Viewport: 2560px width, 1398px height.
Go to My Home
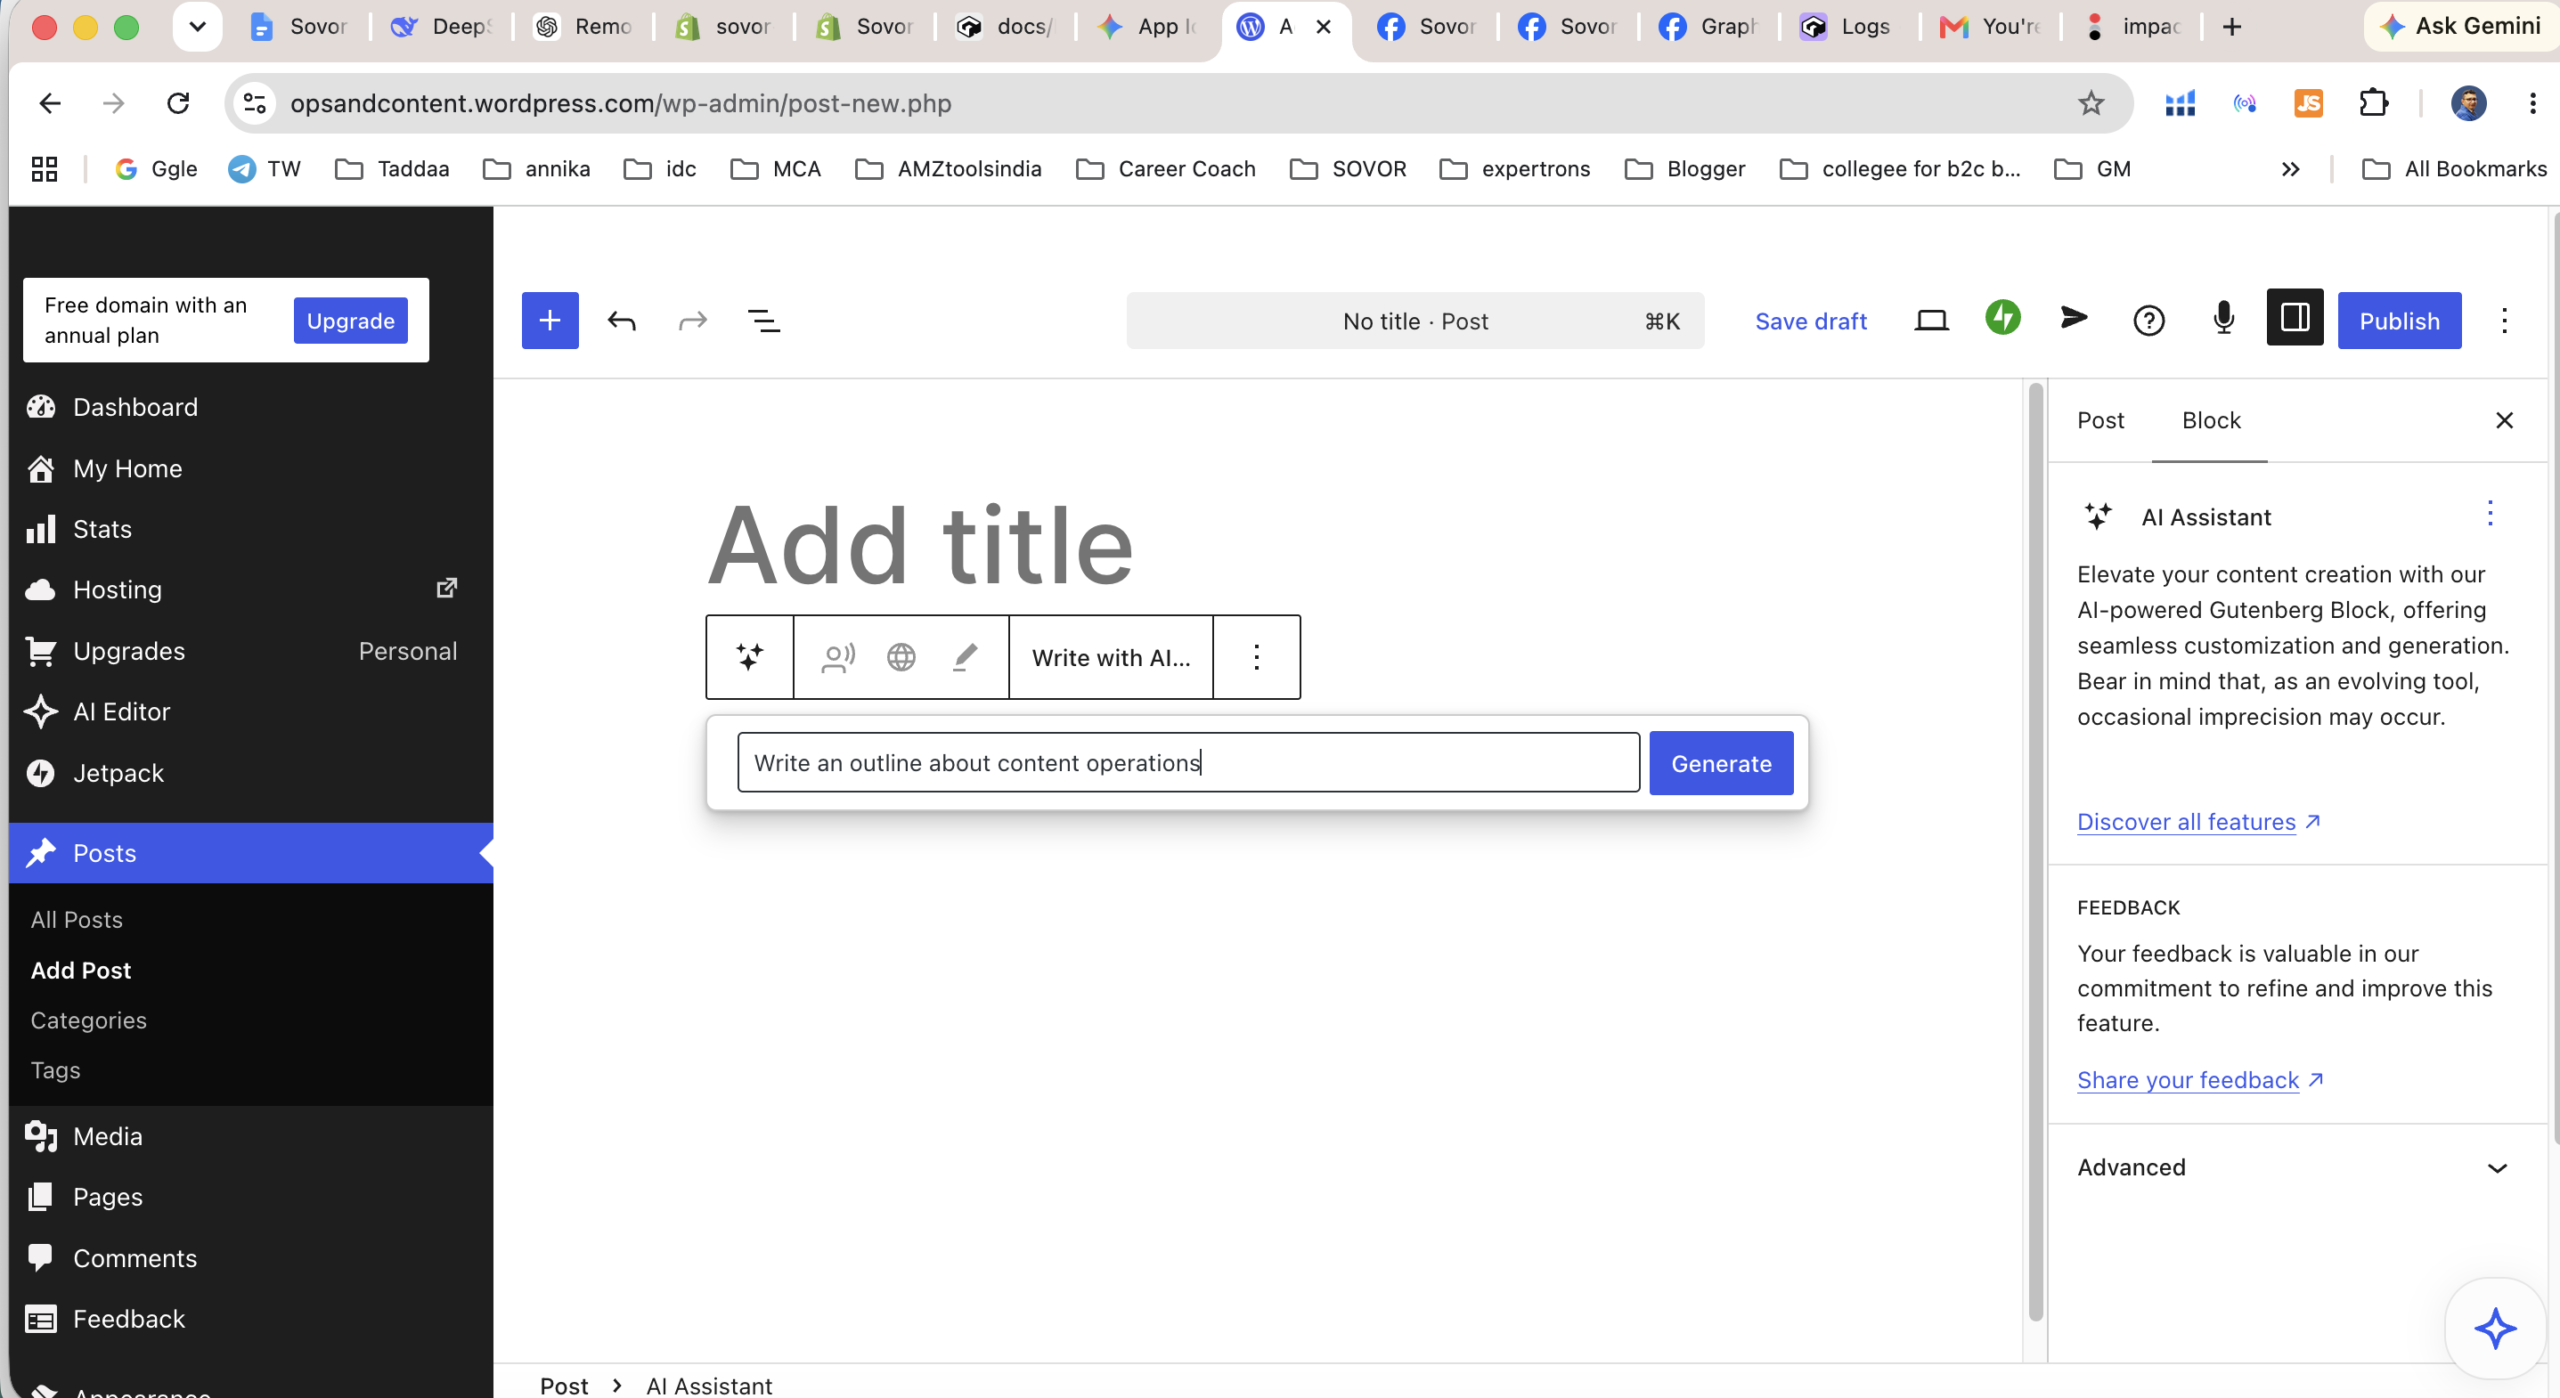point(127,468)
